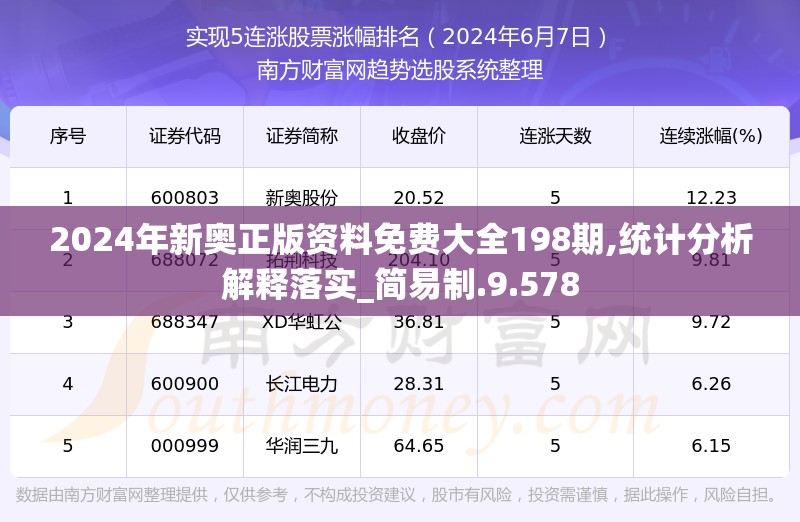The height and width of the screenshot is (522, 800).
Task: Click 连涨天数 value for 长江电力
Action: click(x=555, y=384)
